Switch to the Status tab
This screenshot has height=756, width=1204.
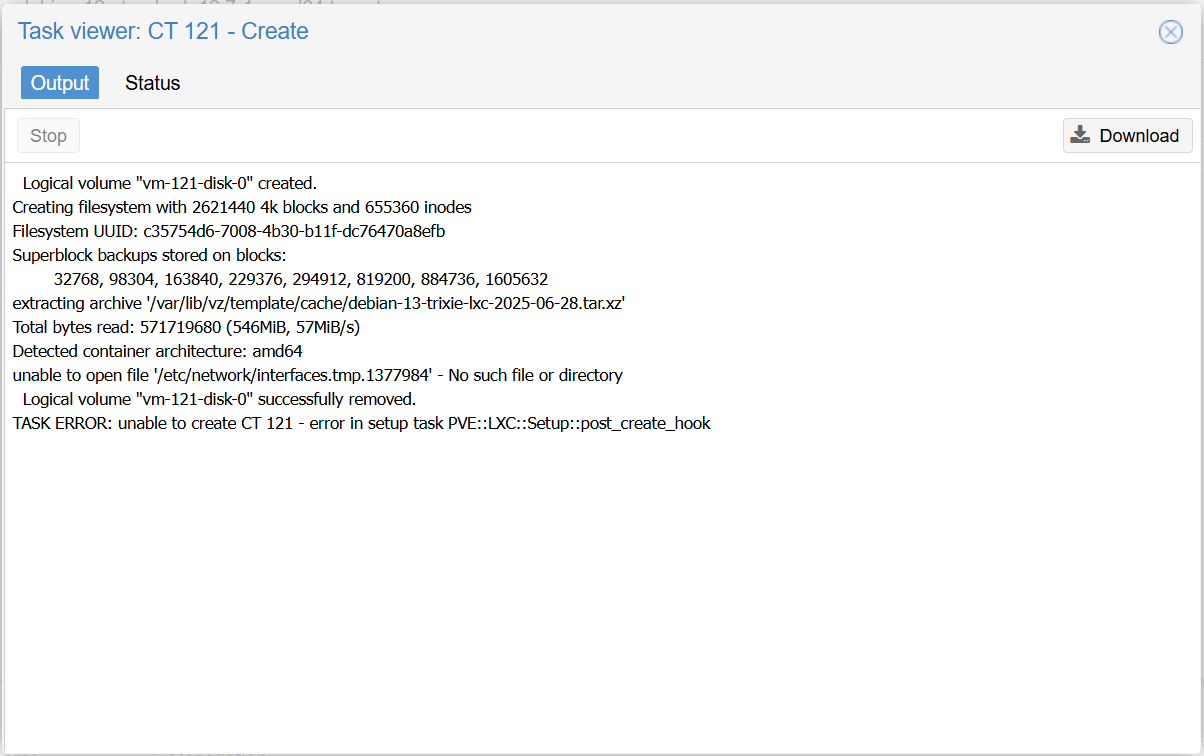pyautogui.click(x=152, y=83)
